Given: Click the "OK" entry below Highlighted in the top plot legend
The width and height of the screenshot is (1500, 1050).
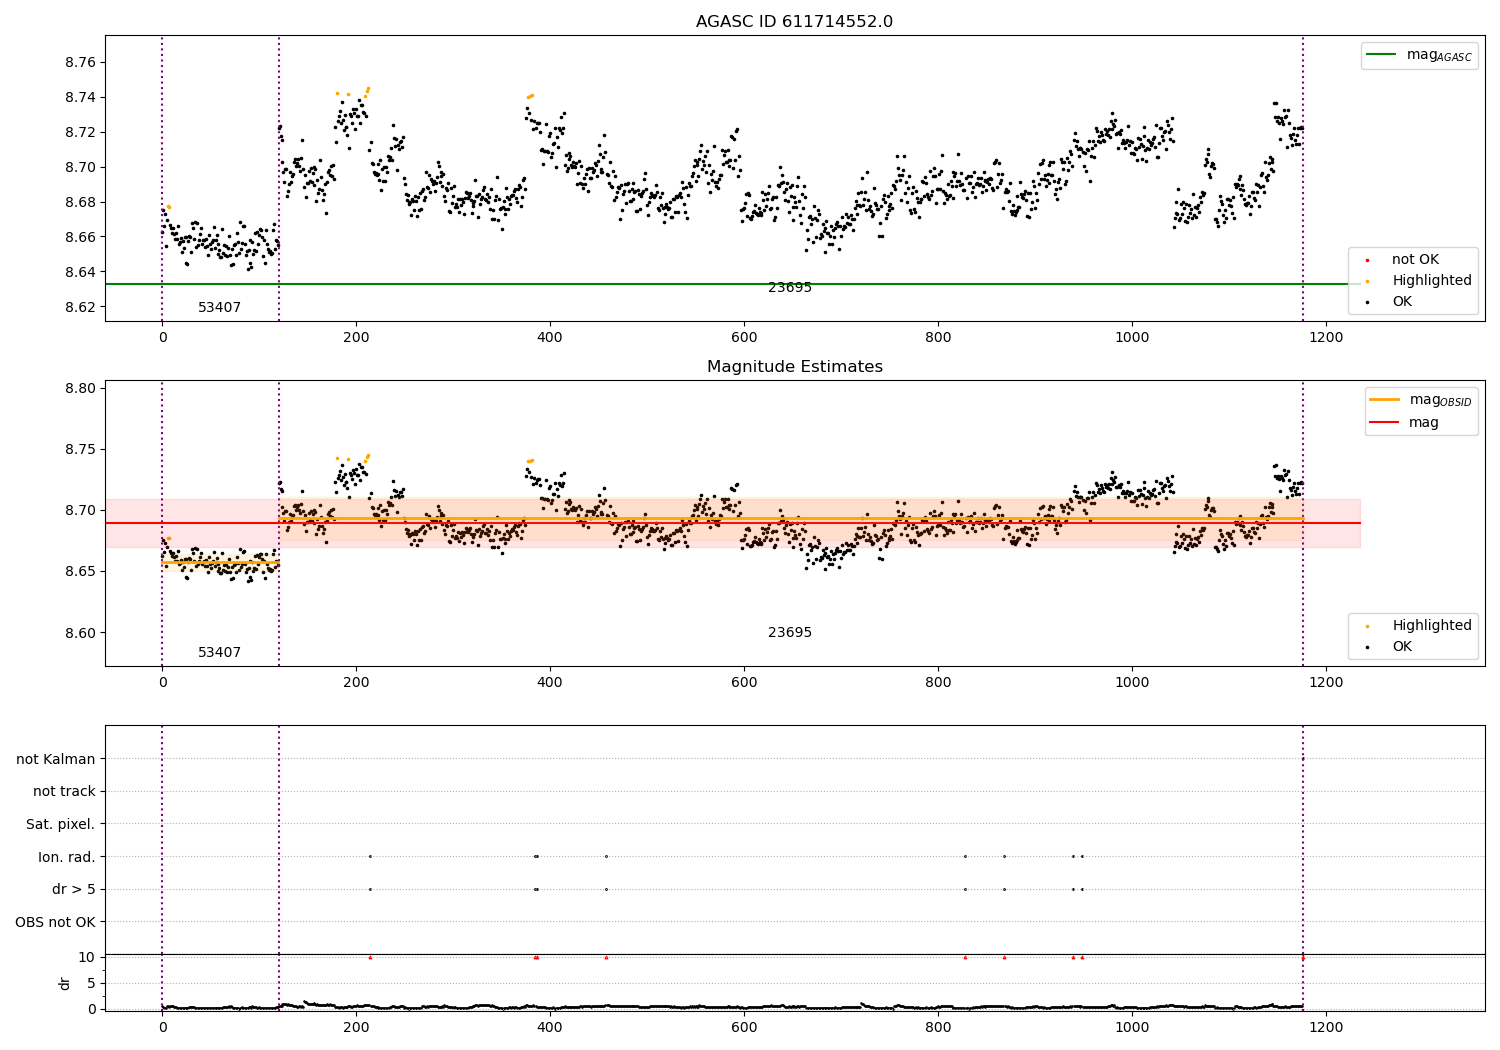Looking at the screenshot, I should 1402,302.
